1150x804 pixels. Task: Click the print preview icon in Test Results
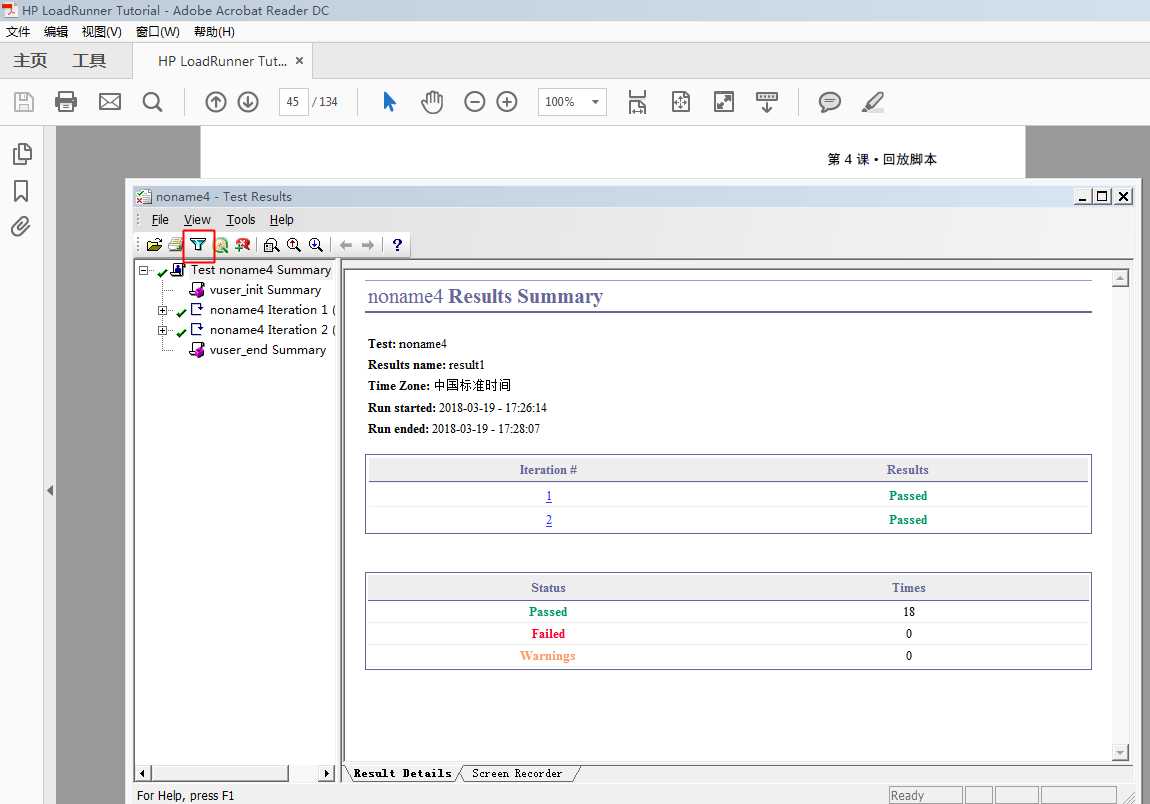[x=271, y=244]
